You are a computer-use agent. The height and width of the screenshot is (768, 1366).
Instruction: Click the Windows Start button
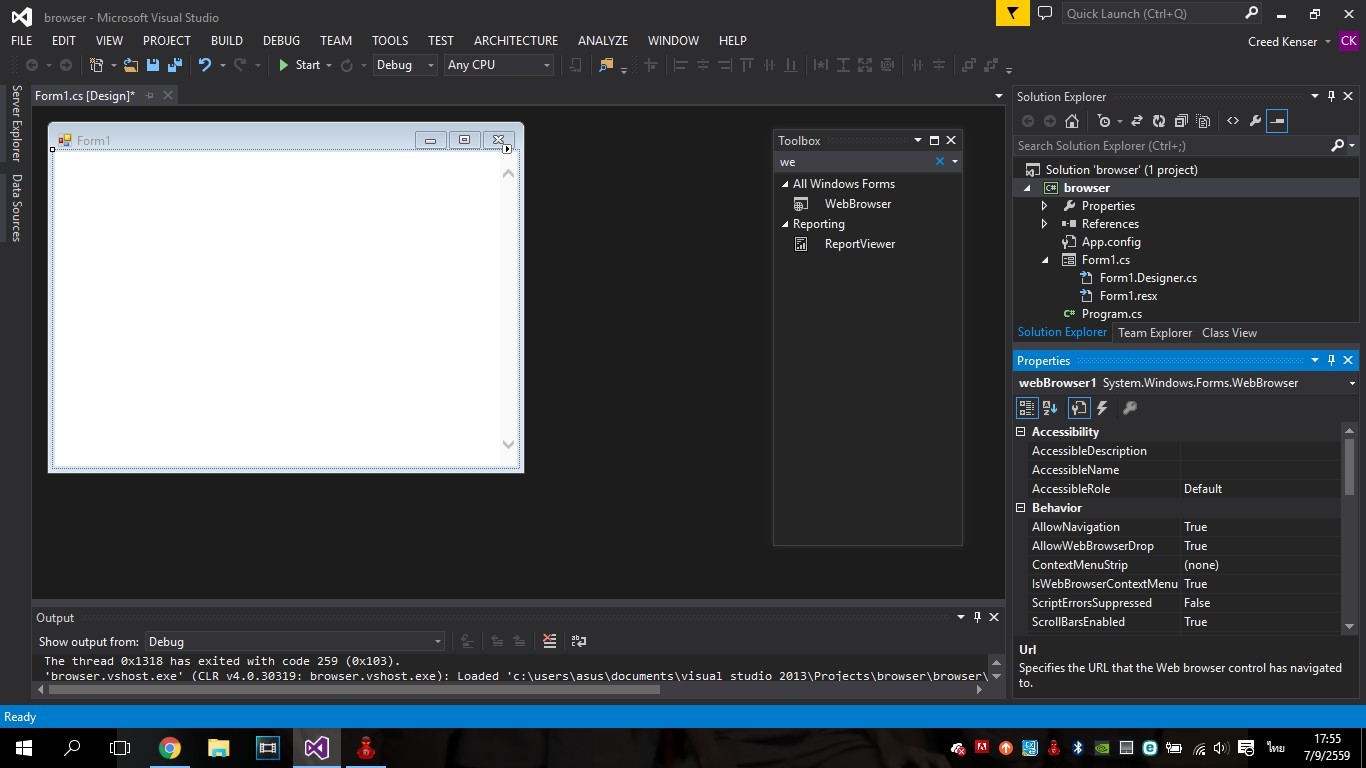[x=24, y=748]
